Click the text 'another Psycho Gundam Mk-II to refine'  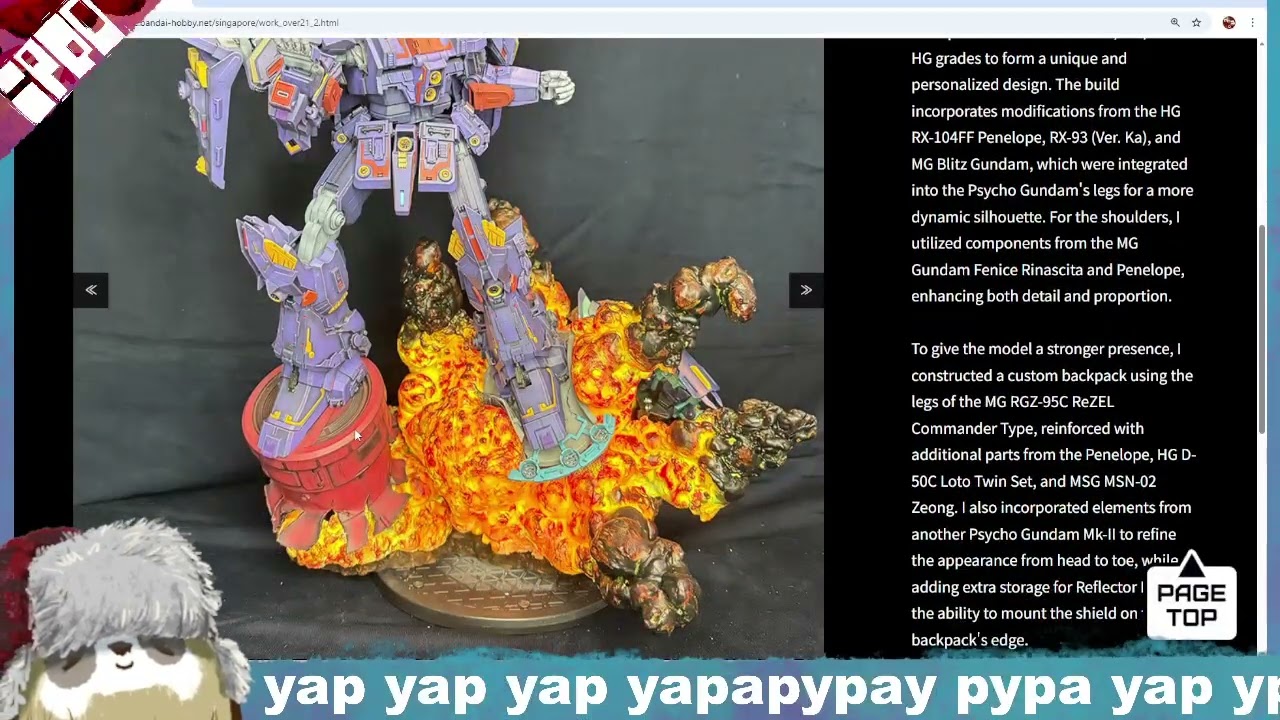coord(1043,534)
